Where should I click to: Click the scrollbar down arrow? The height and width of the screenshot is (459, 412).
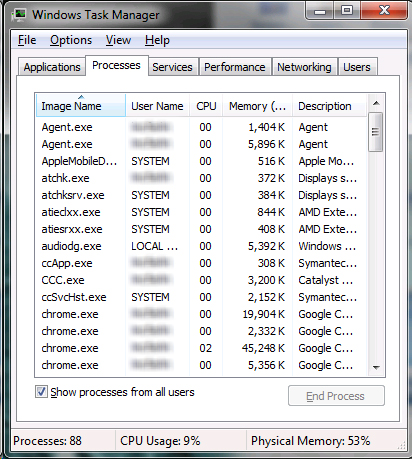tap(376, 367)
